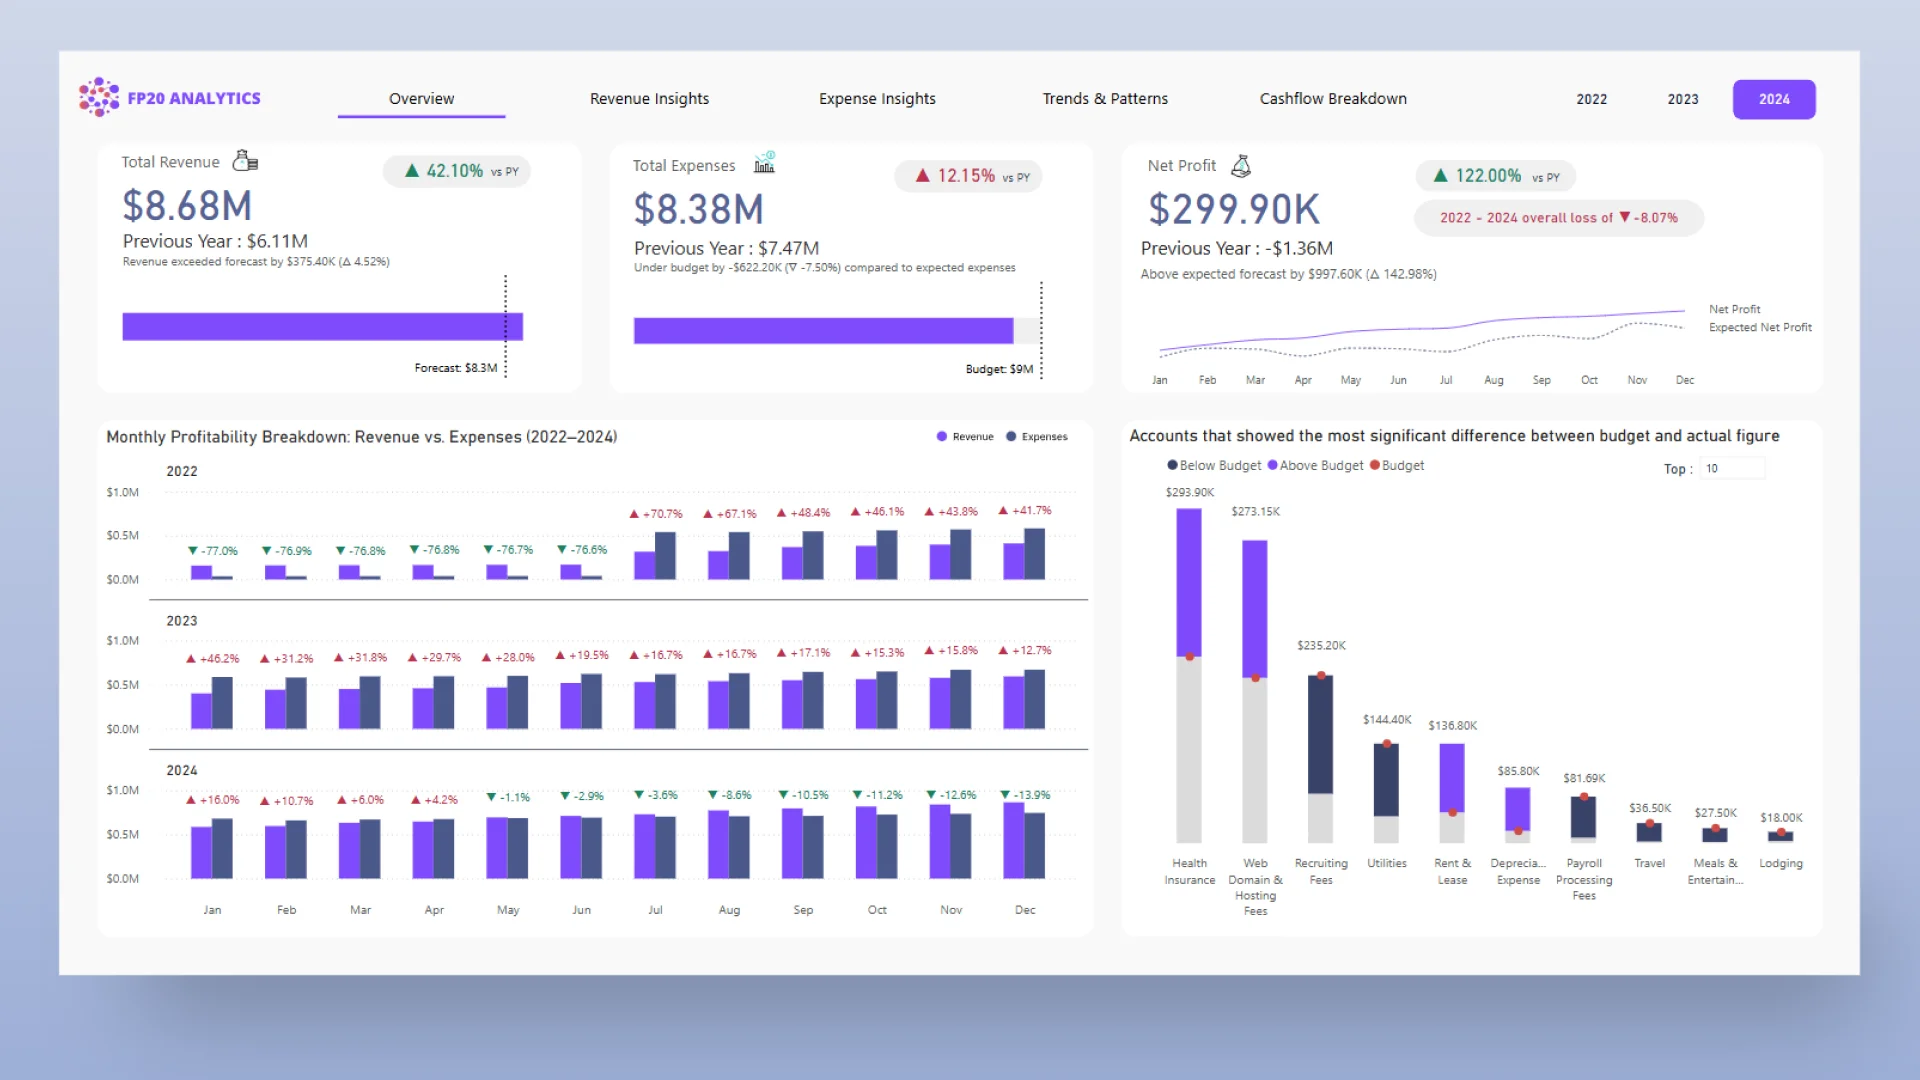This screenshot has height=1080, width=1920.
Task: Click the Top N value input field
Action: (x=1732, y=468)
